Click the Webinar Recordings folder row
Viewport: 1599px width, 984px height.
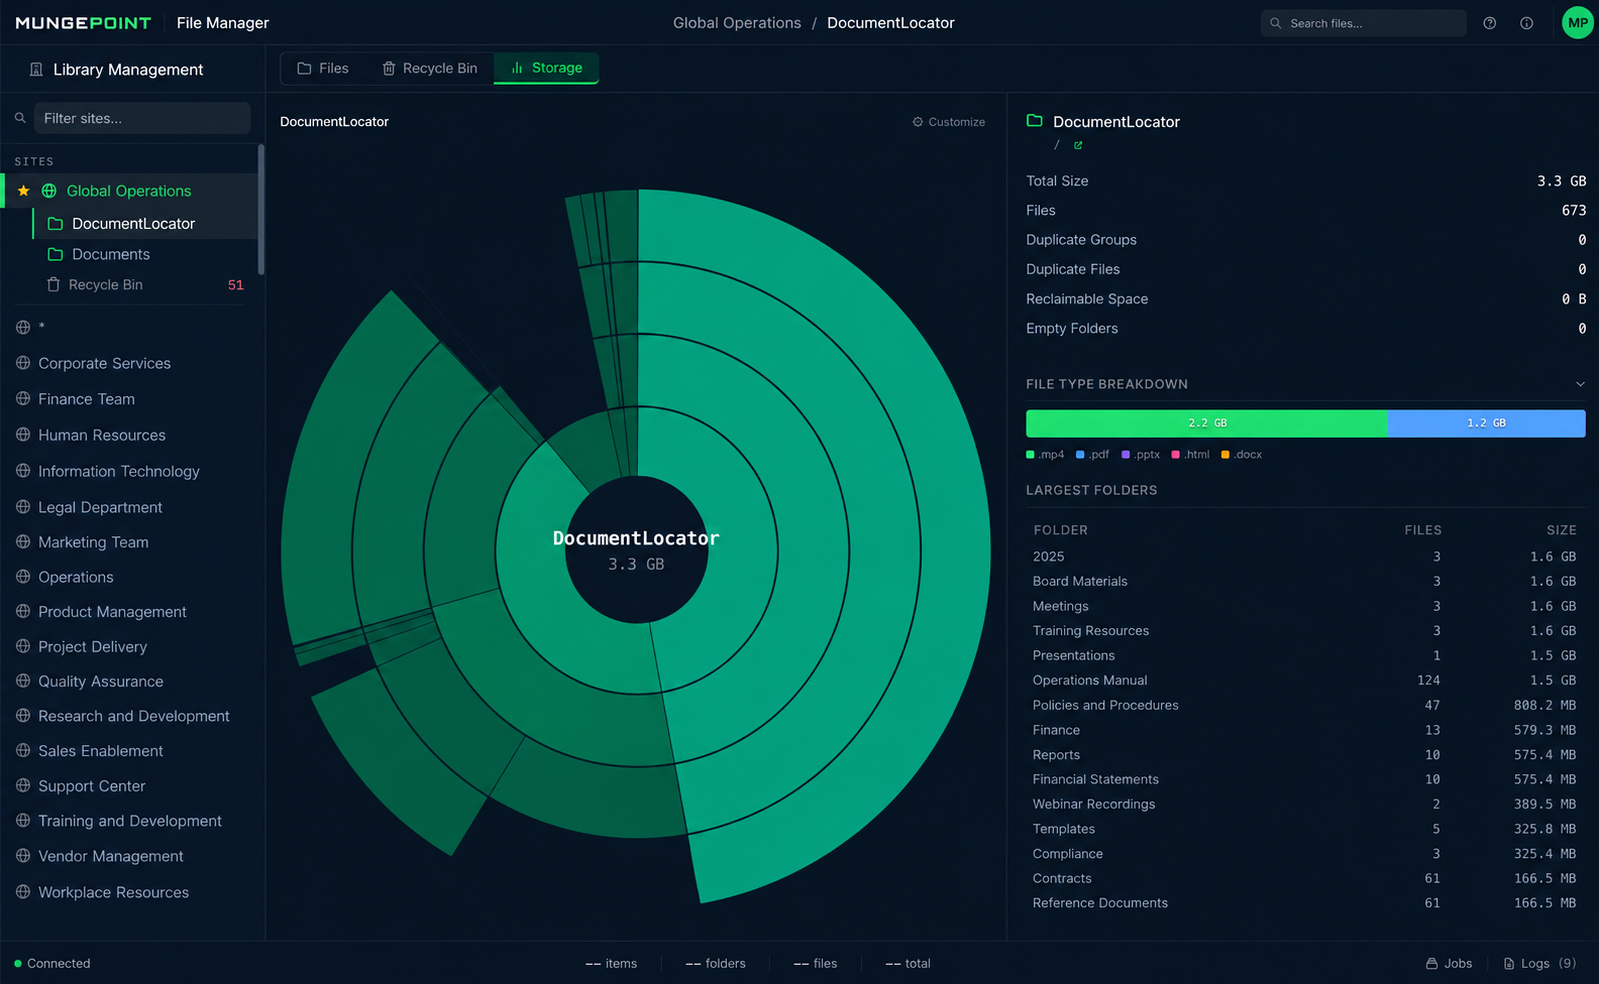click(x=1305, y=804)
